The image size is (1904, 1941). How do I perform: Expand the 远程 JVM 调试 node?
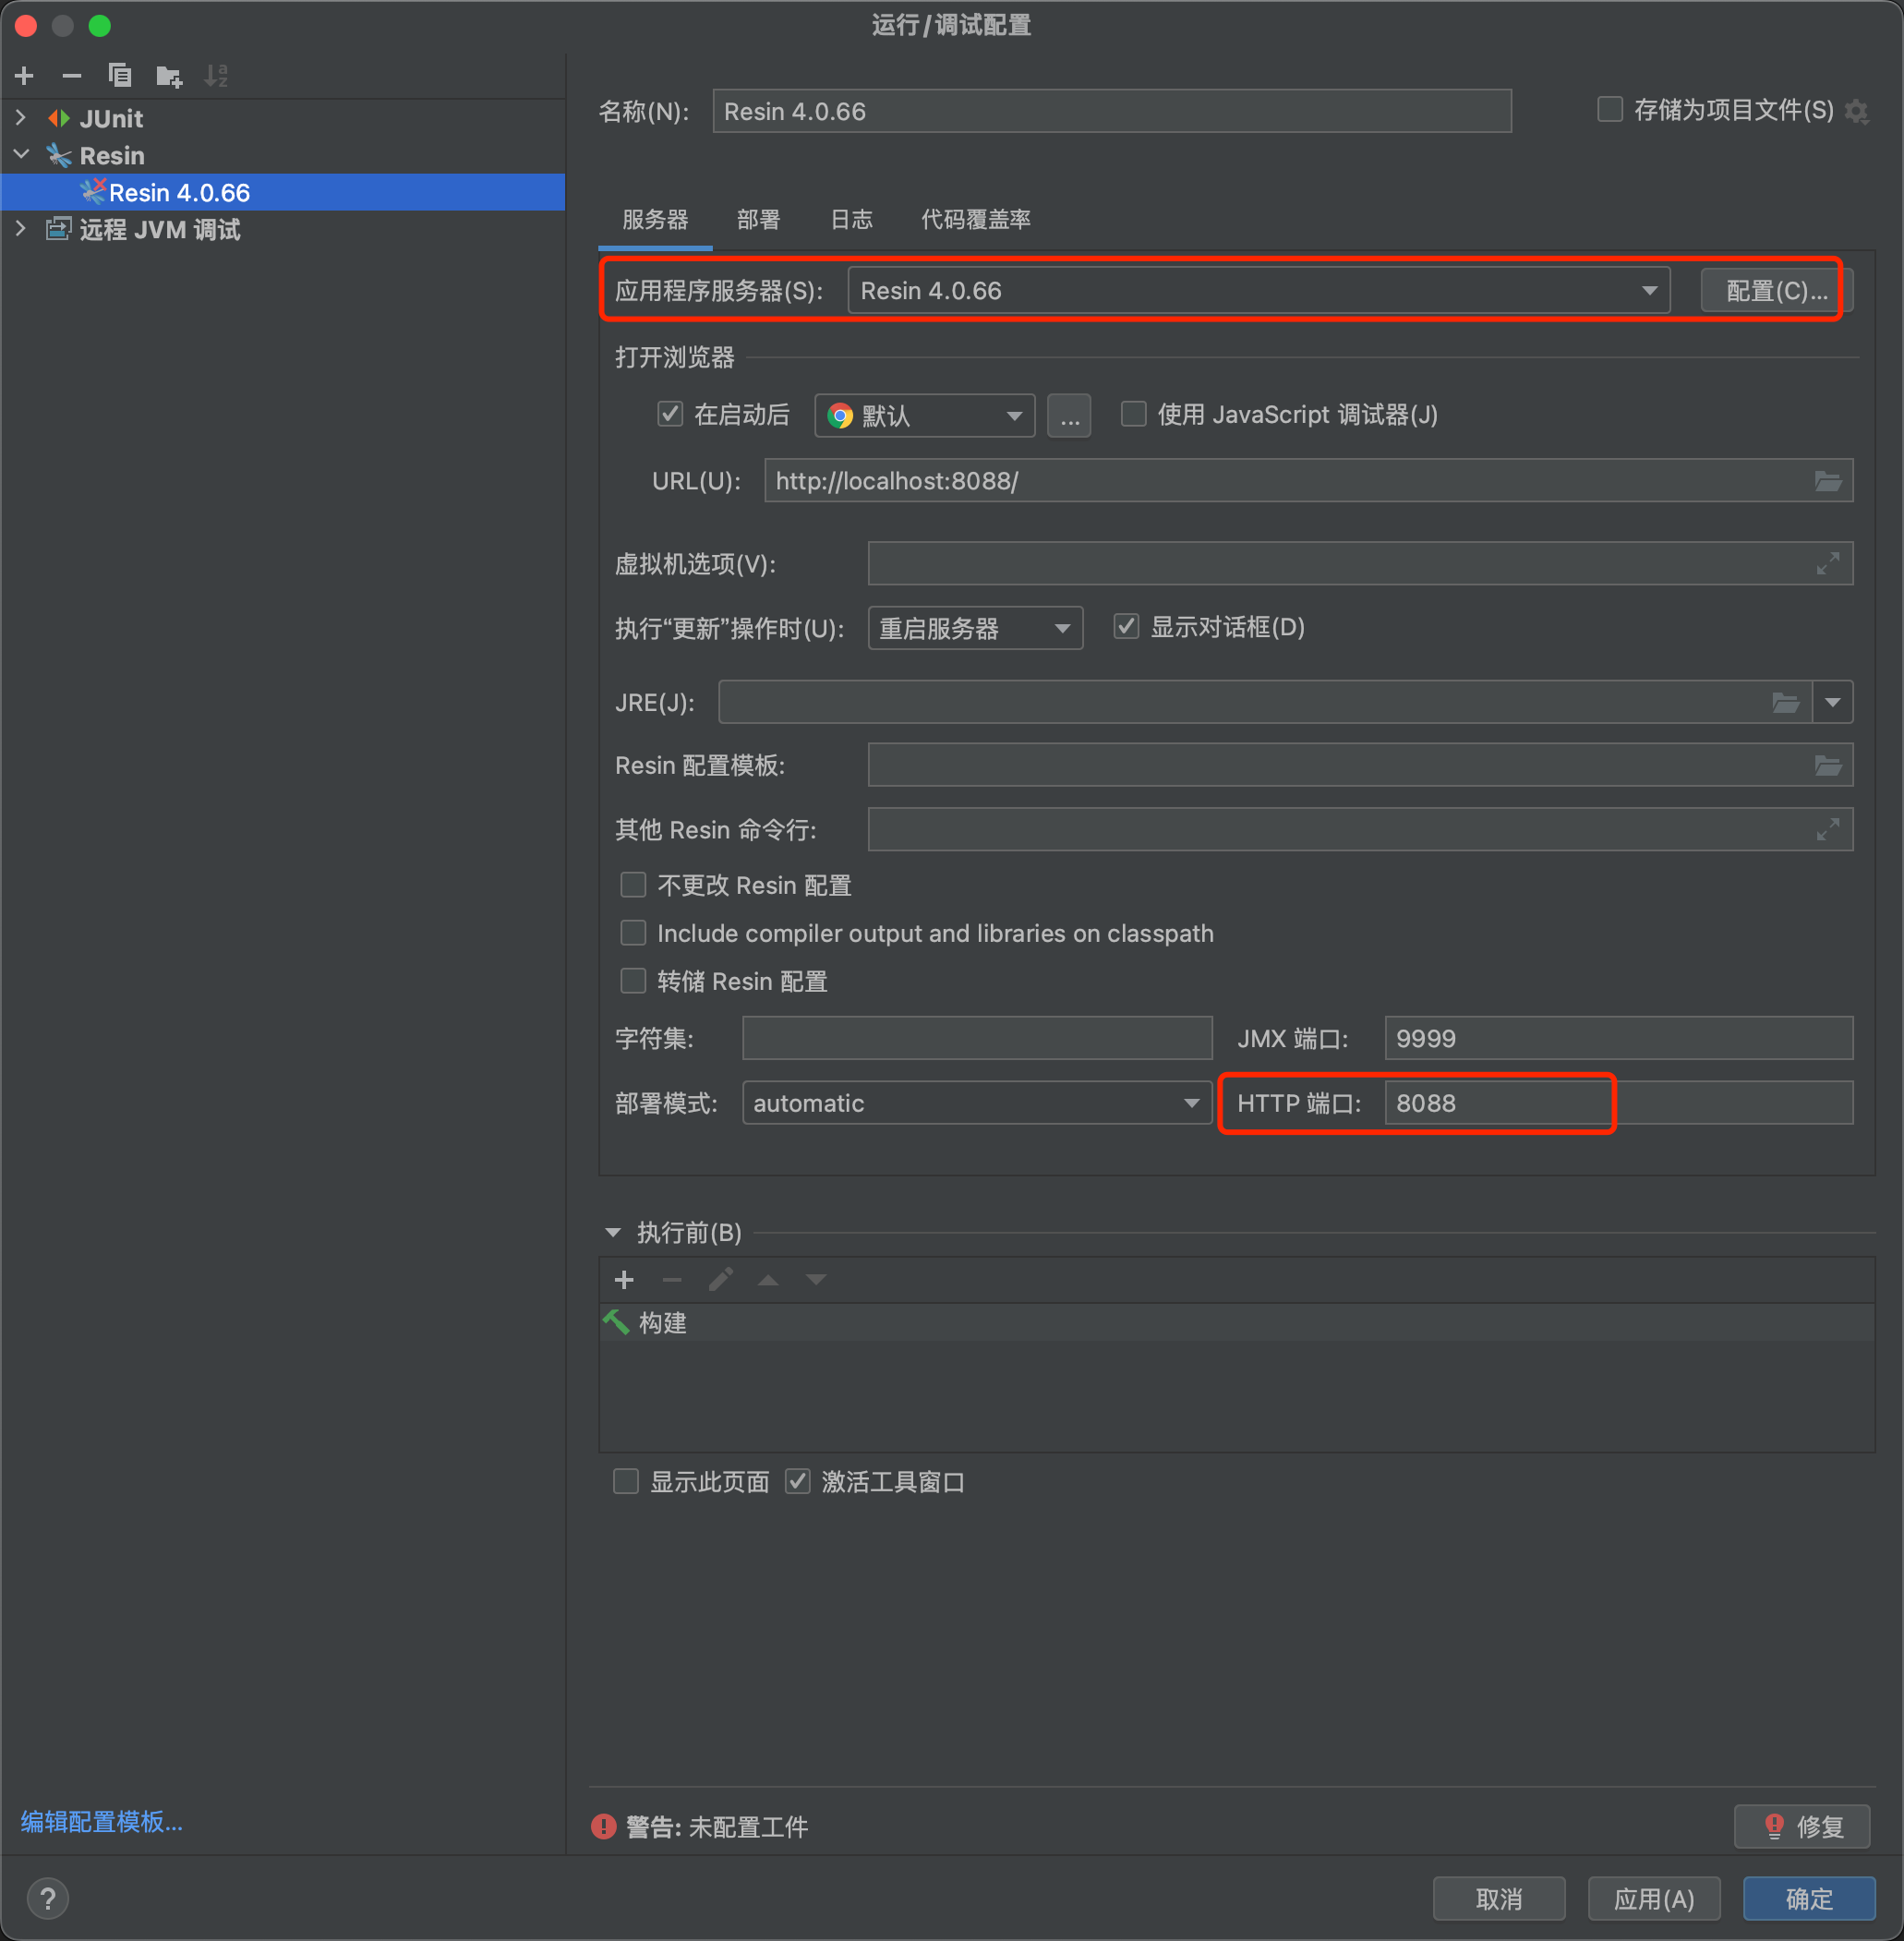click(21, 229)
